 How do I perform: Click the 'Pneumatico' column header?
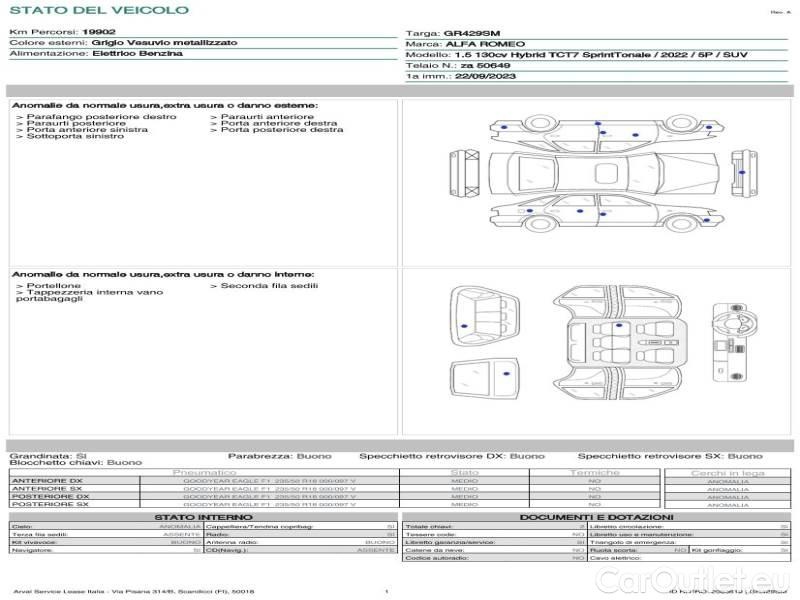tap(204, 472)
